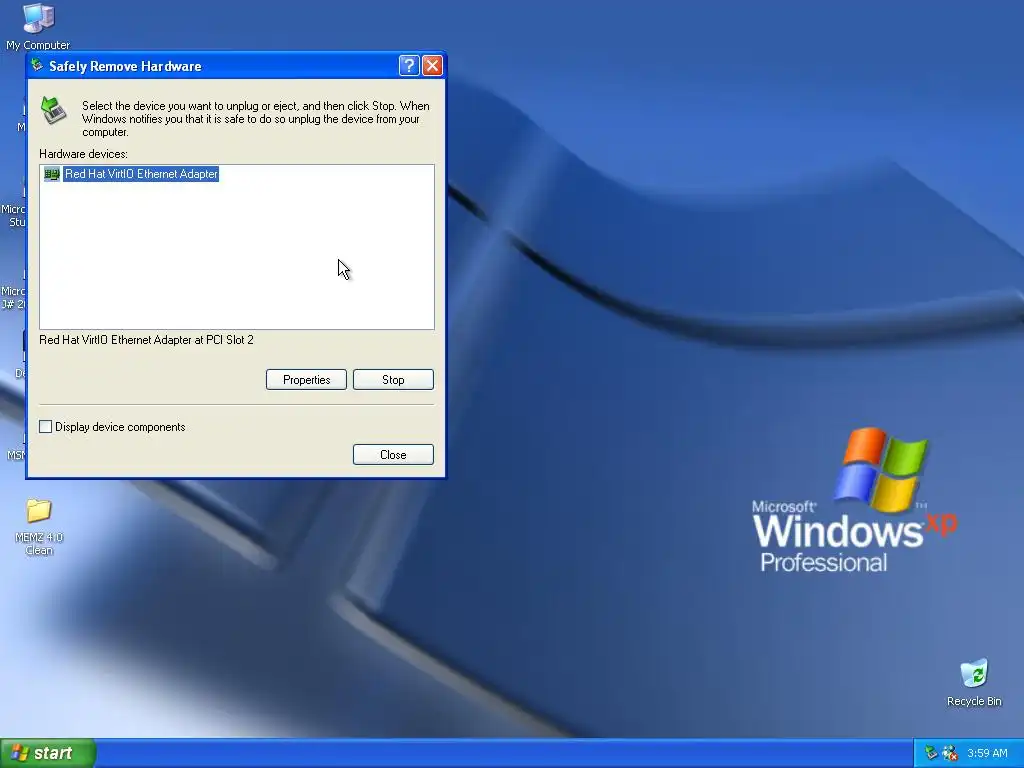Viewport: 1024px width, 768px height.
Task: Click the Safely Remove Hardware title bar icon
Action: click(37, 65)
